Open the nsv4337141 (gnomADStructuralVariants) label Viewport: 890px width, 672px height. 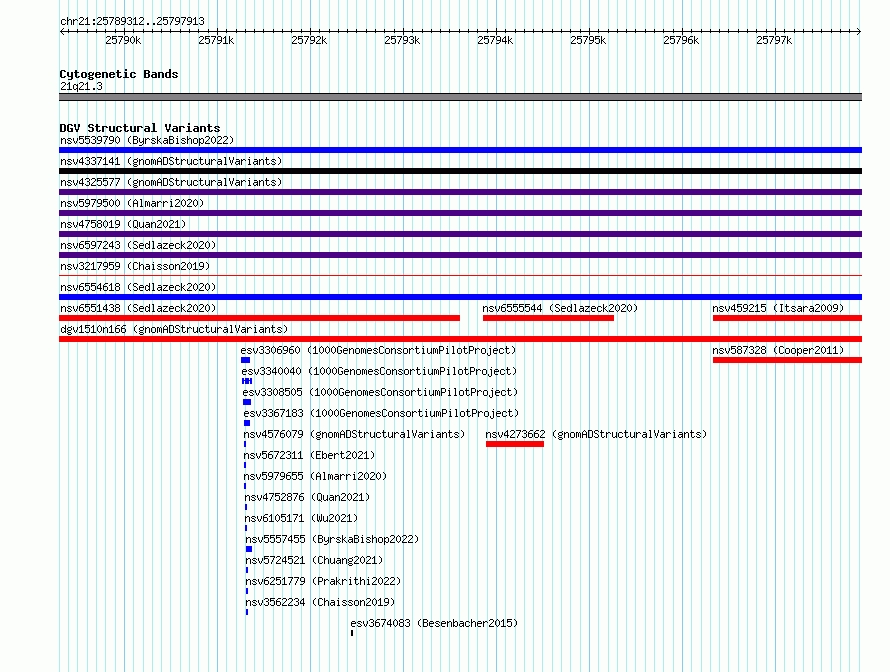(171, 161)
